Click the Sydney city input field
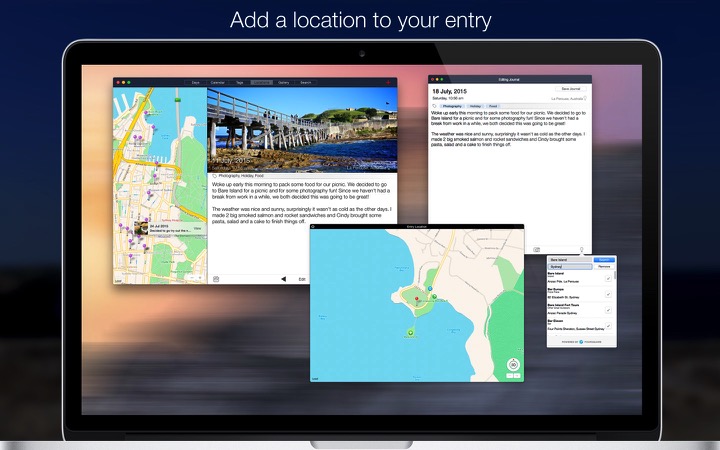The height and width of the screenshot is (450, 720). pyautogui.click(x=570, y=267)
